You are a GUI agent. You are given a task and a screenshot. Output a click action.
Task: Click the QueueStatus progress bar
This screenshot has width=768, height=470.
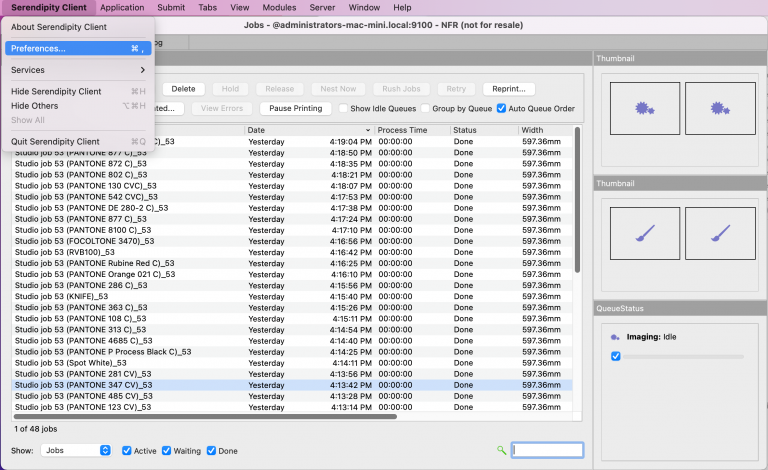click(683, 357)
